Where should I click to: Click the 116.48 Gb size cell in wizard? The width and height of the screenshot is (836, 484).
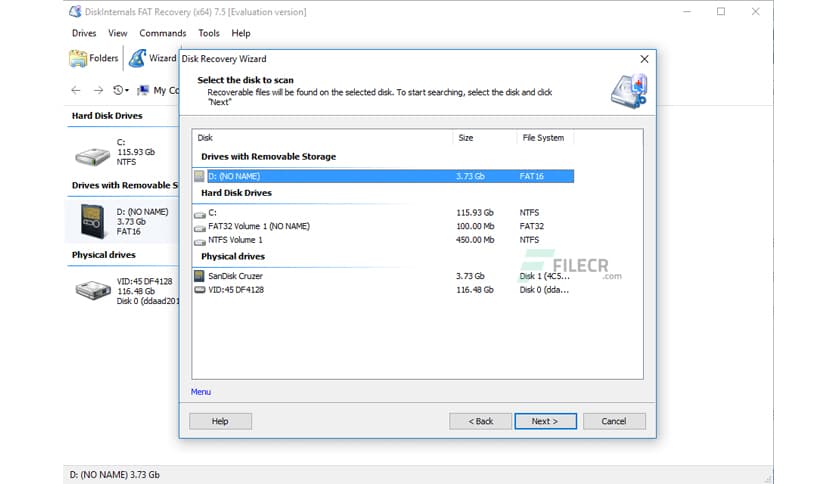475,289
